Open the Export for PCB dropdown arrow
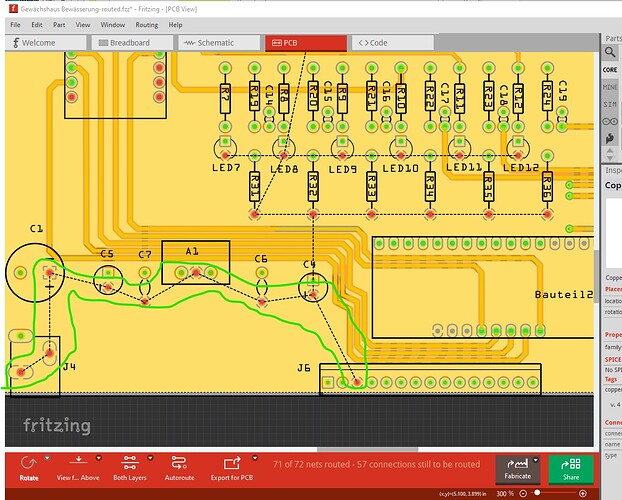 click(x=255, y=458)
